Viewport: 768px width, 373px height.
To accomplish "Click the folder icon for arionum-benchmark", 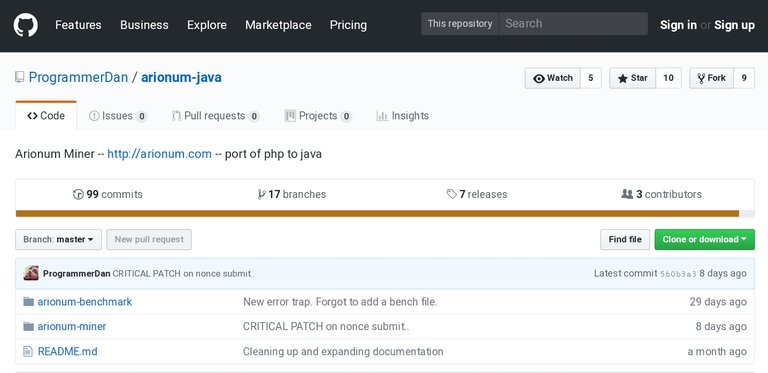I will click(28, 302).
